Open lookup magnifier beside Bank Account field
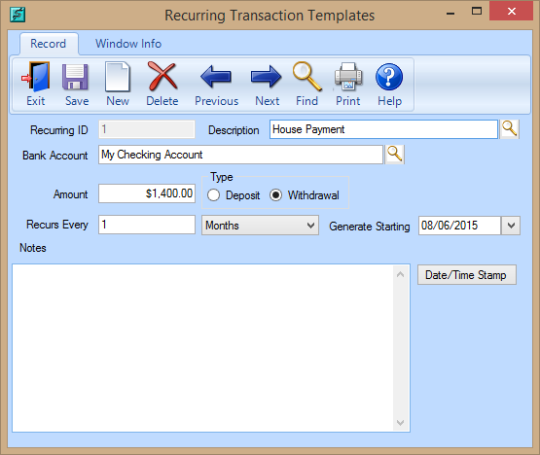The image size is (540, 455). click(395, 154)
